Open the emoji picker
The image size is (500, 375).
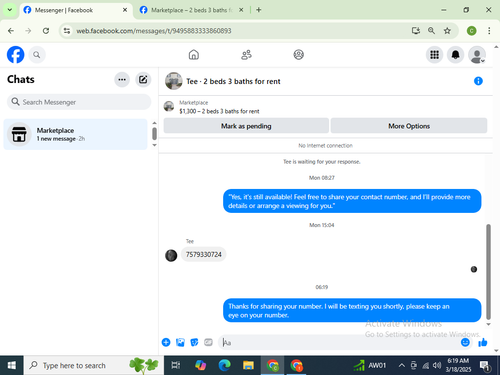(x=465, y=342)
